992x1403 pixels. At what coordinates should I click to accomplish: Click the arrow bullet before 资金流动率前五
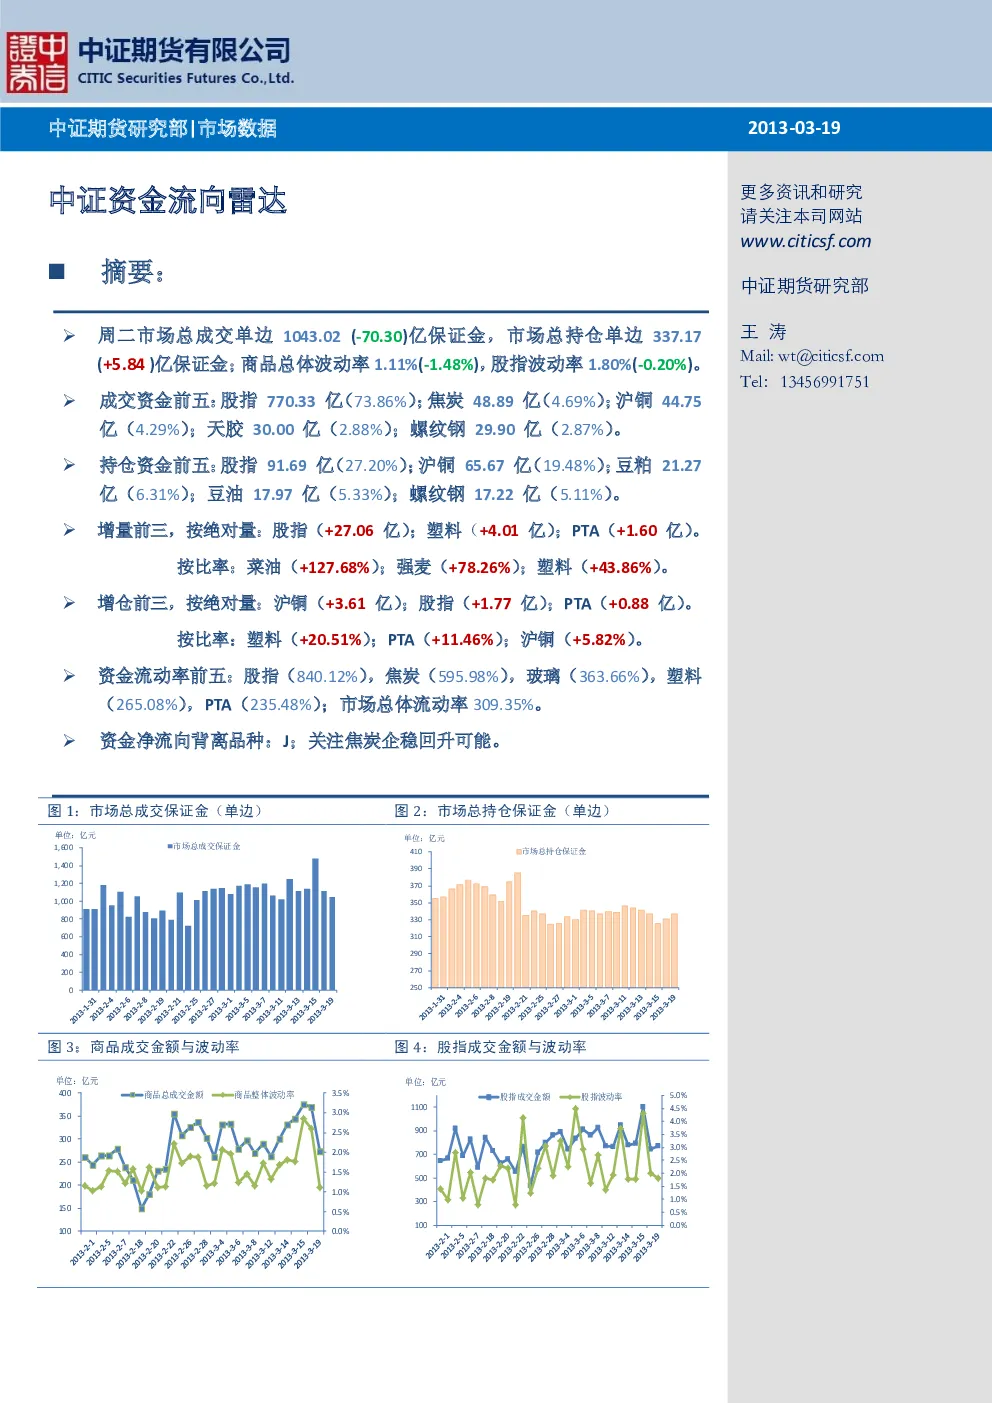(x=69, y=676)
